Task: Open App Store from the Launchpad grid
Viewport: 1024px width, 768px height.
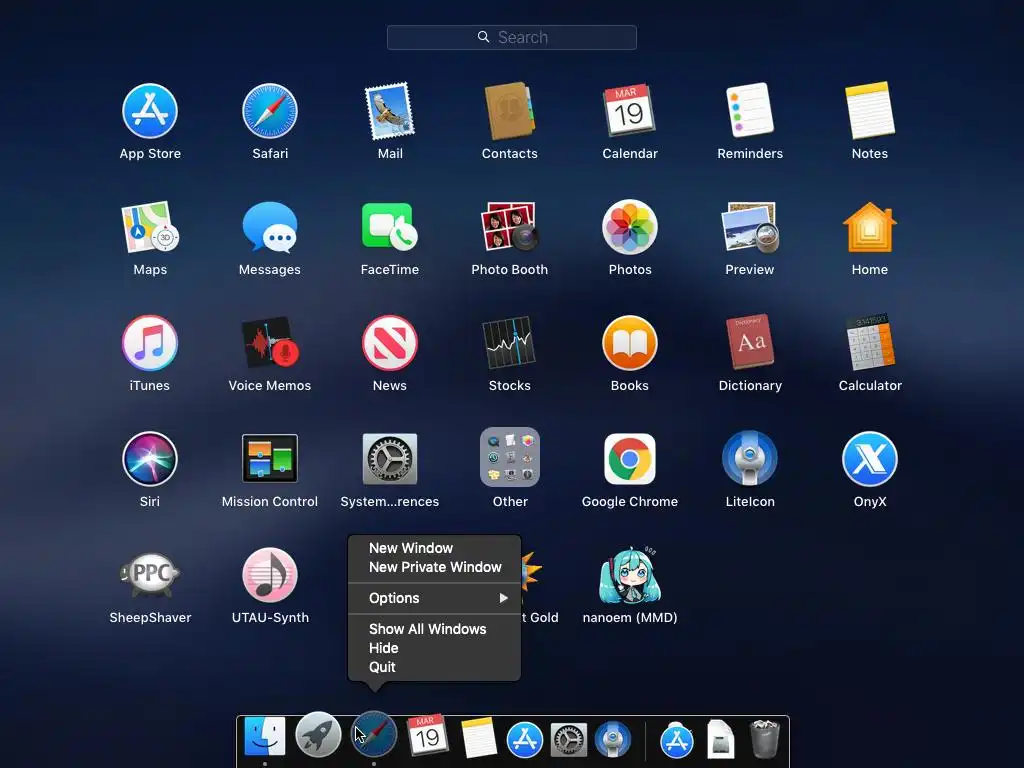Action: pyautogui.click(x=150, y=111)
